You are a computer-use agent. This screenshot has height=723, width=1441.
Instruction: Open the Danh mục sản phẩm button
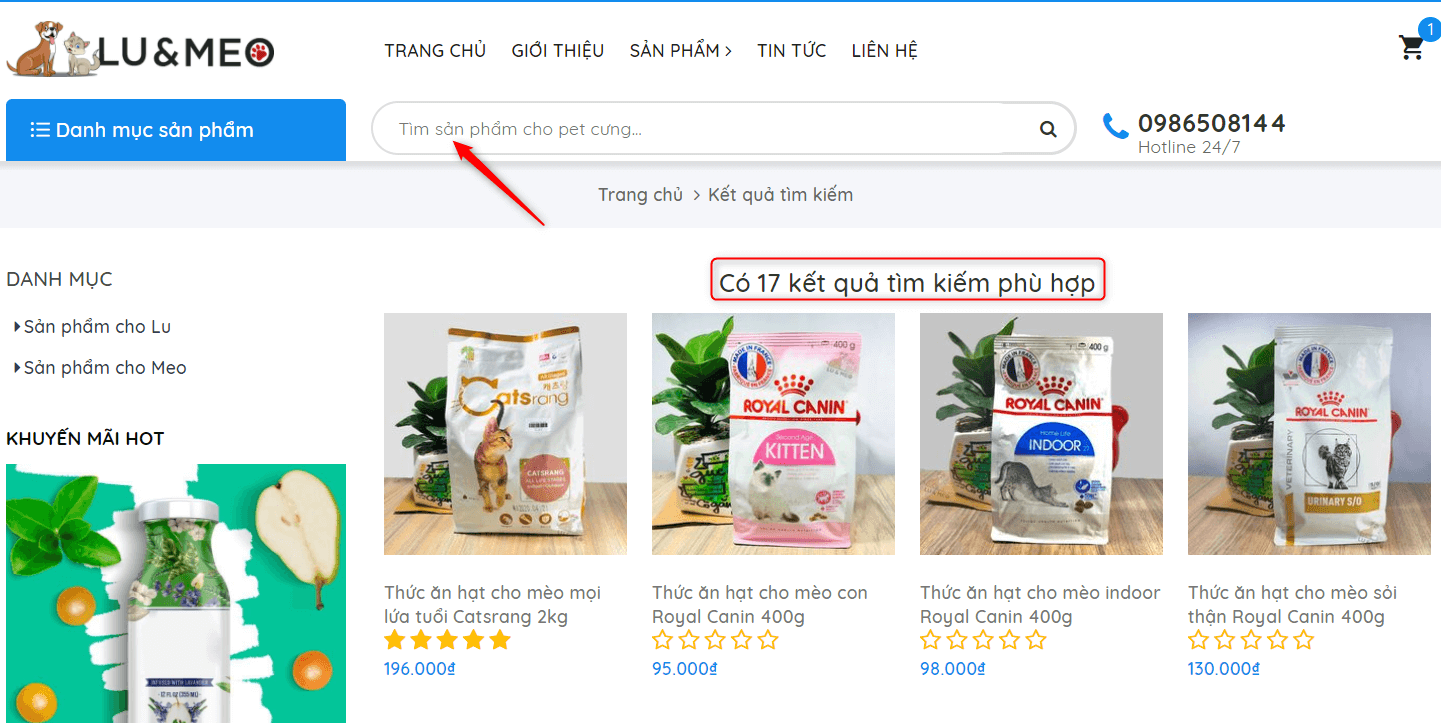point(176,130)
